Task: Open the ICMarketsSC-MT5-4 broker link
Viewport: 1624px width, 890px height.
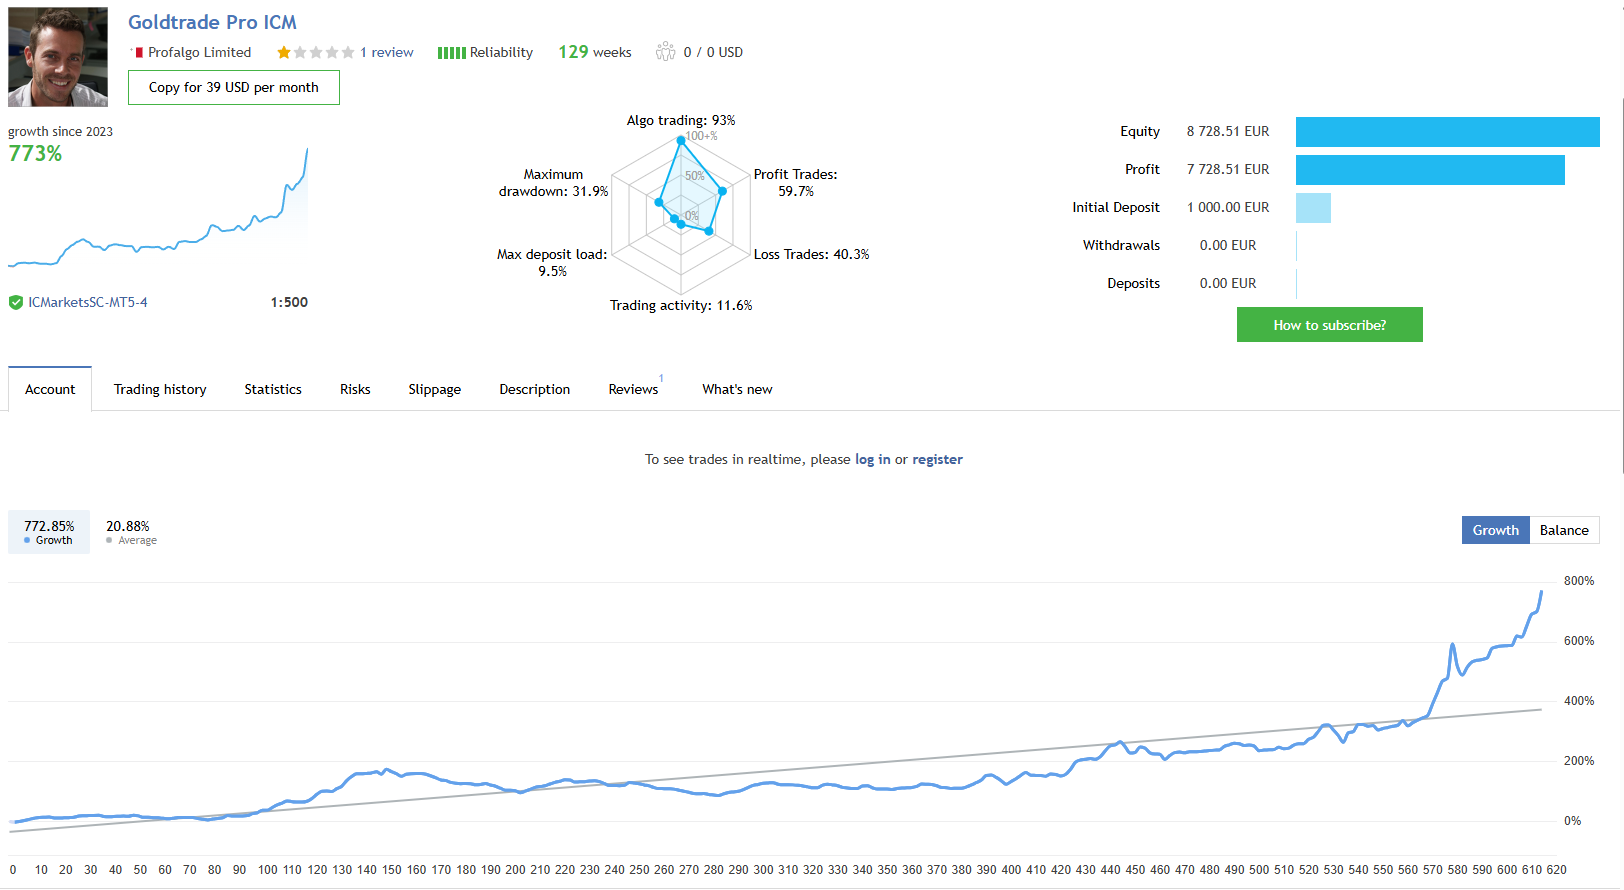Action: (x=87, y=302)
